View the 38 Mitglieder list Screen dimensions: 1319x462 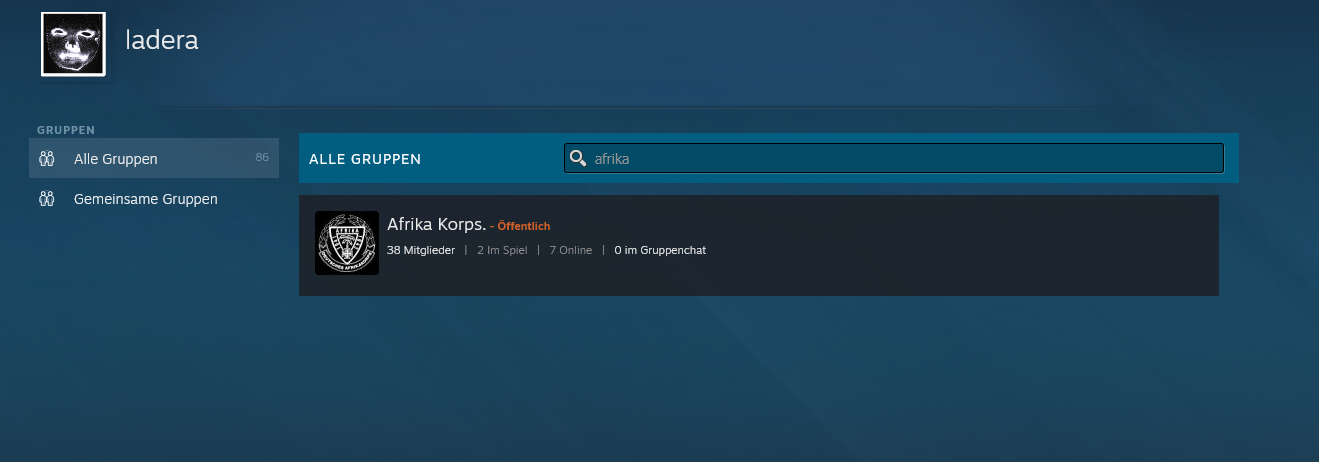(x=421, y=250)
